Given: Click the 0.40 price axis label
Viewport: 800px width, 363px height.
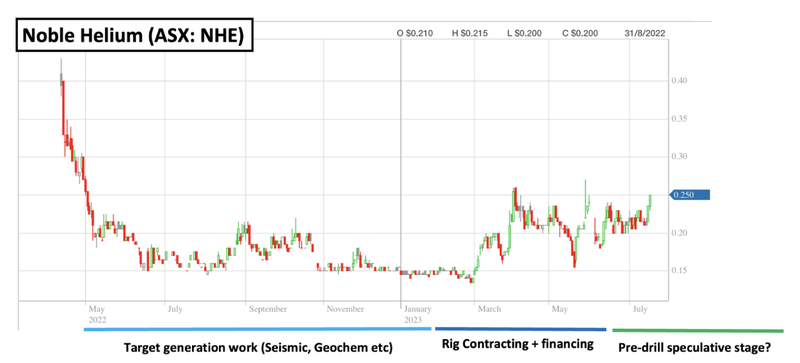Looking at the screenshot, I should pyautogui.click(x=680, y=81).
